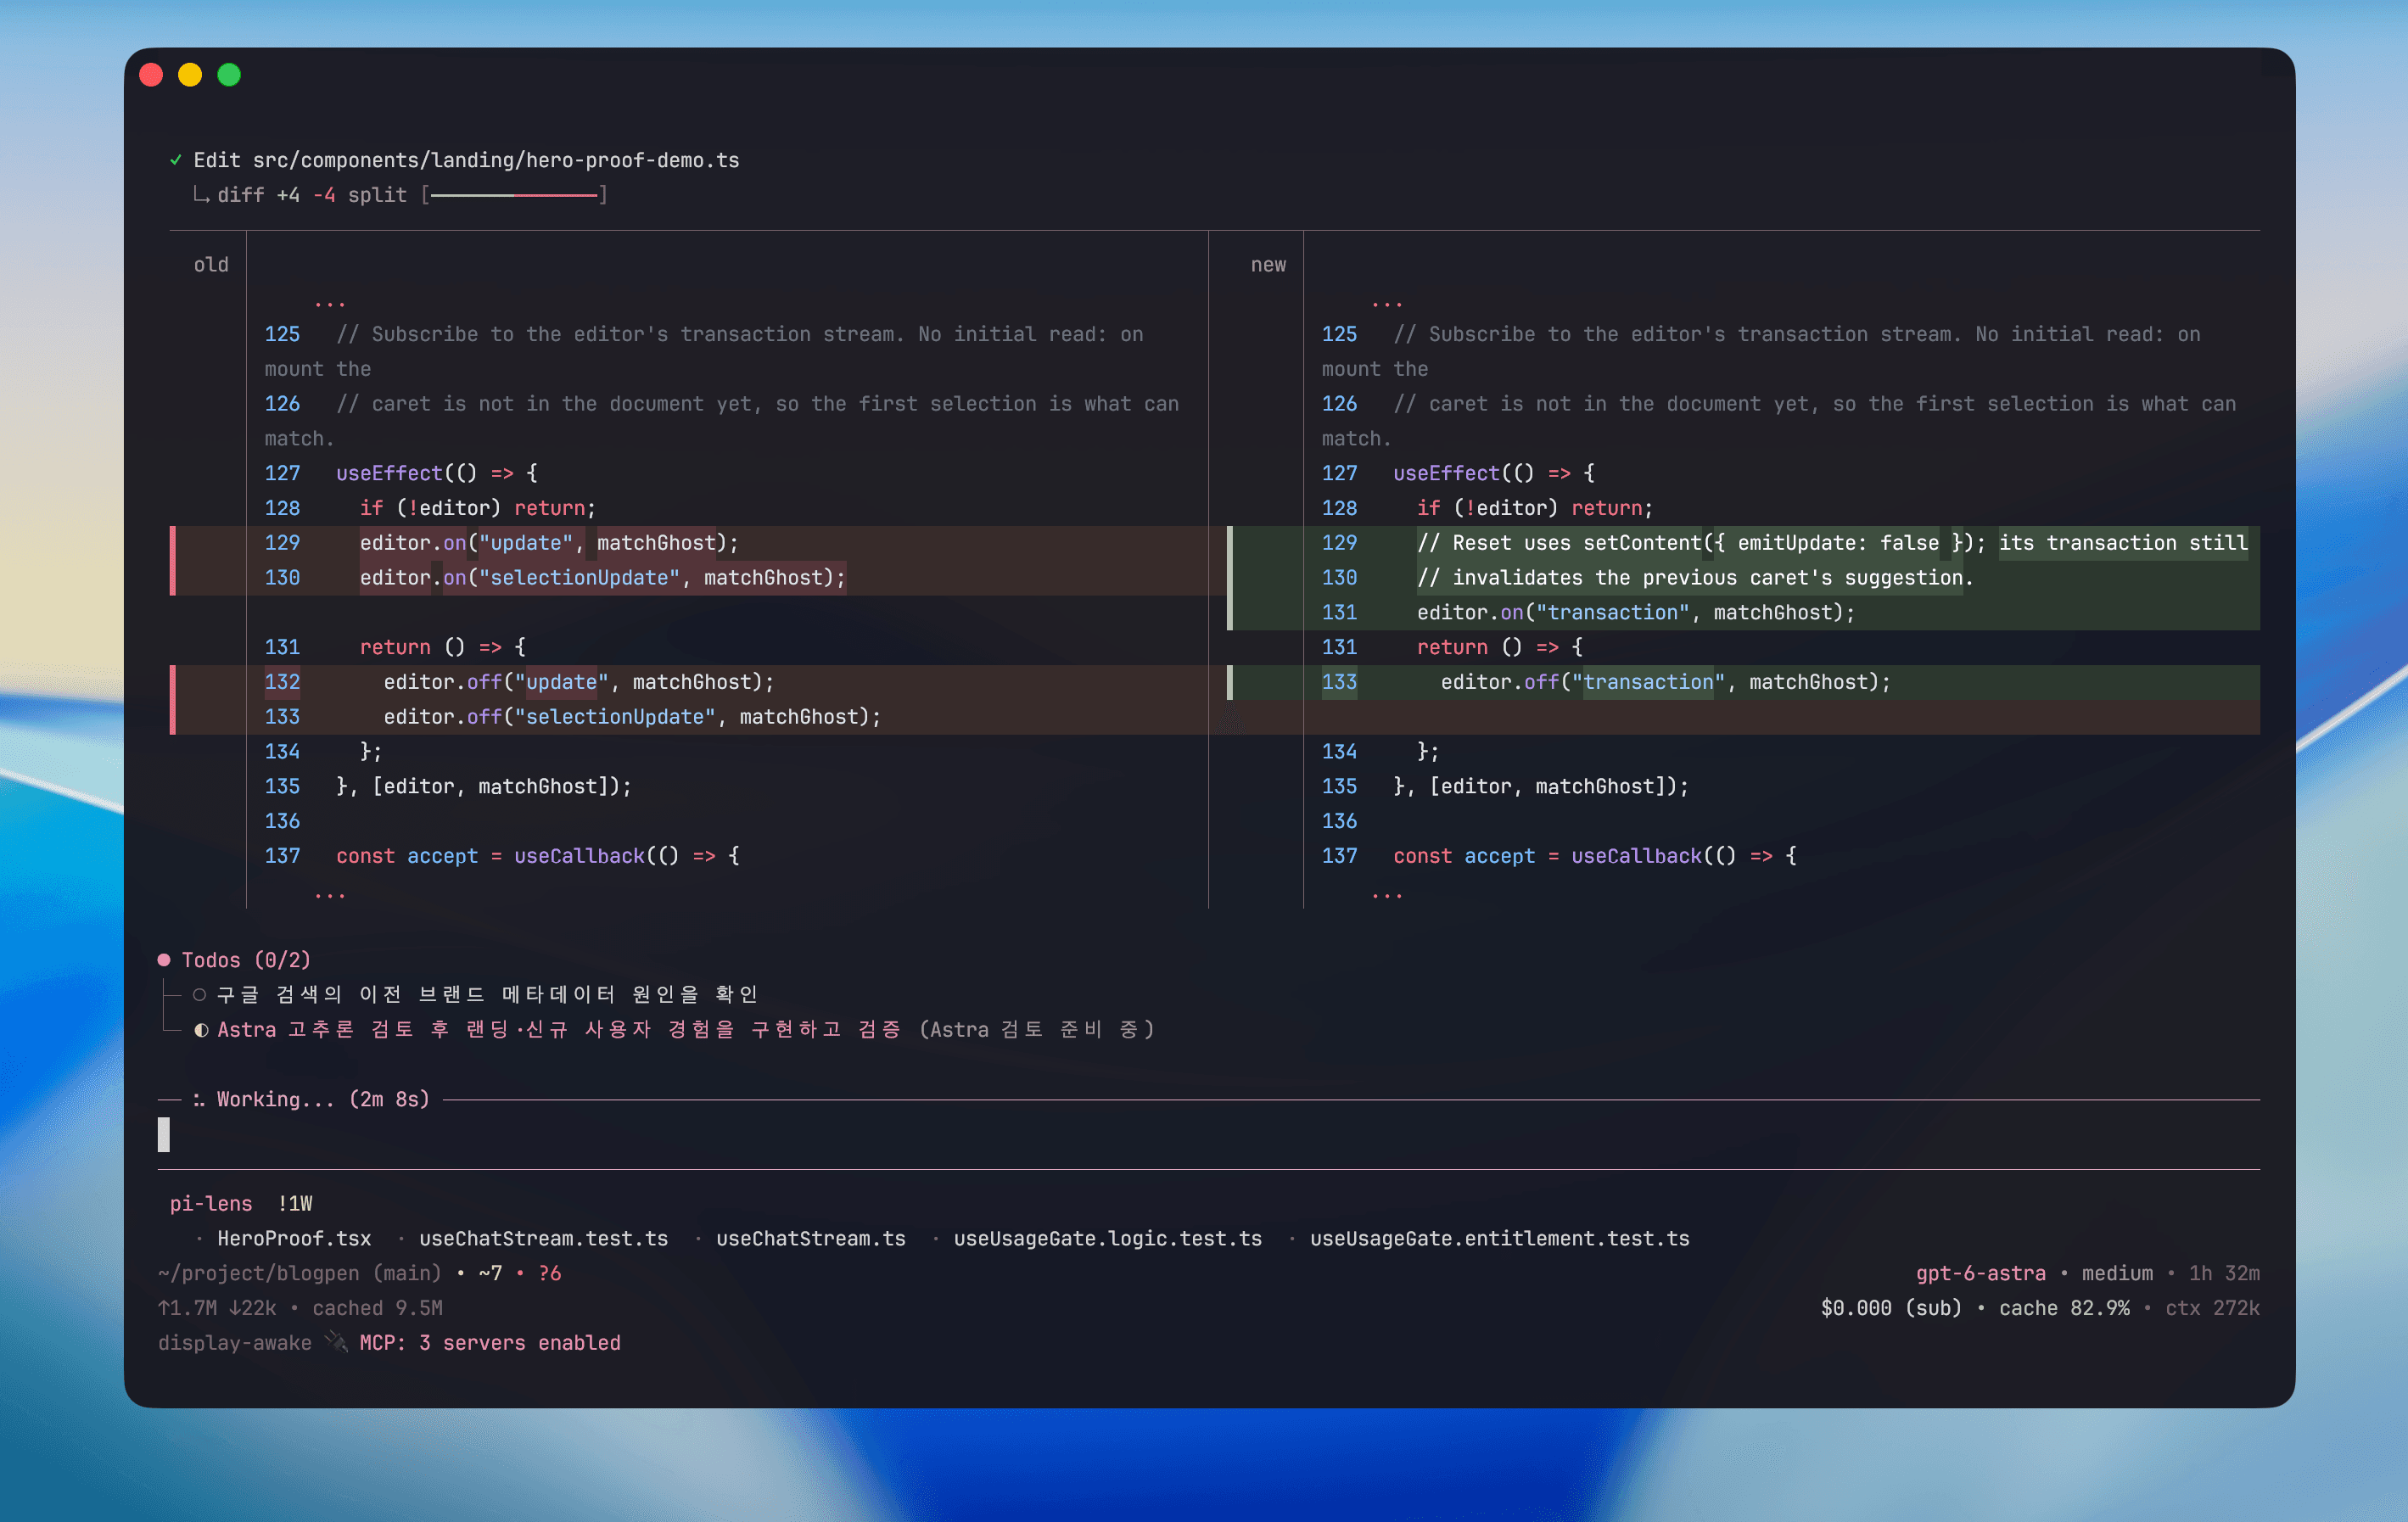
Task: Click the "cached 9.5M" status entry
Action: pos(377,1309)
